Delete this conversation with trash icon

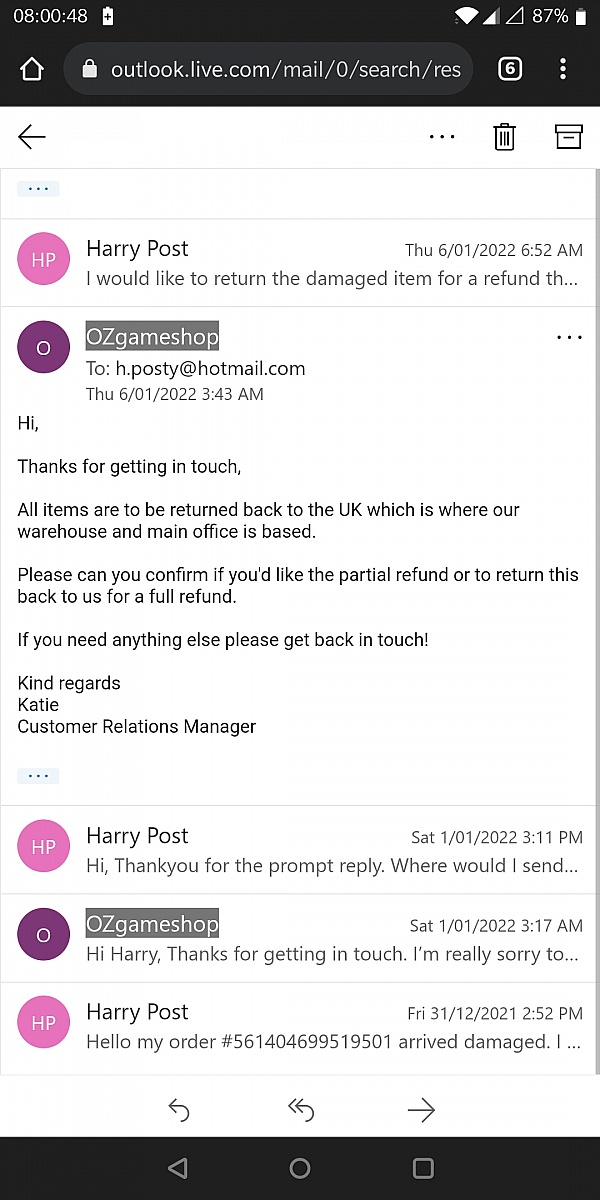point(504,137)
